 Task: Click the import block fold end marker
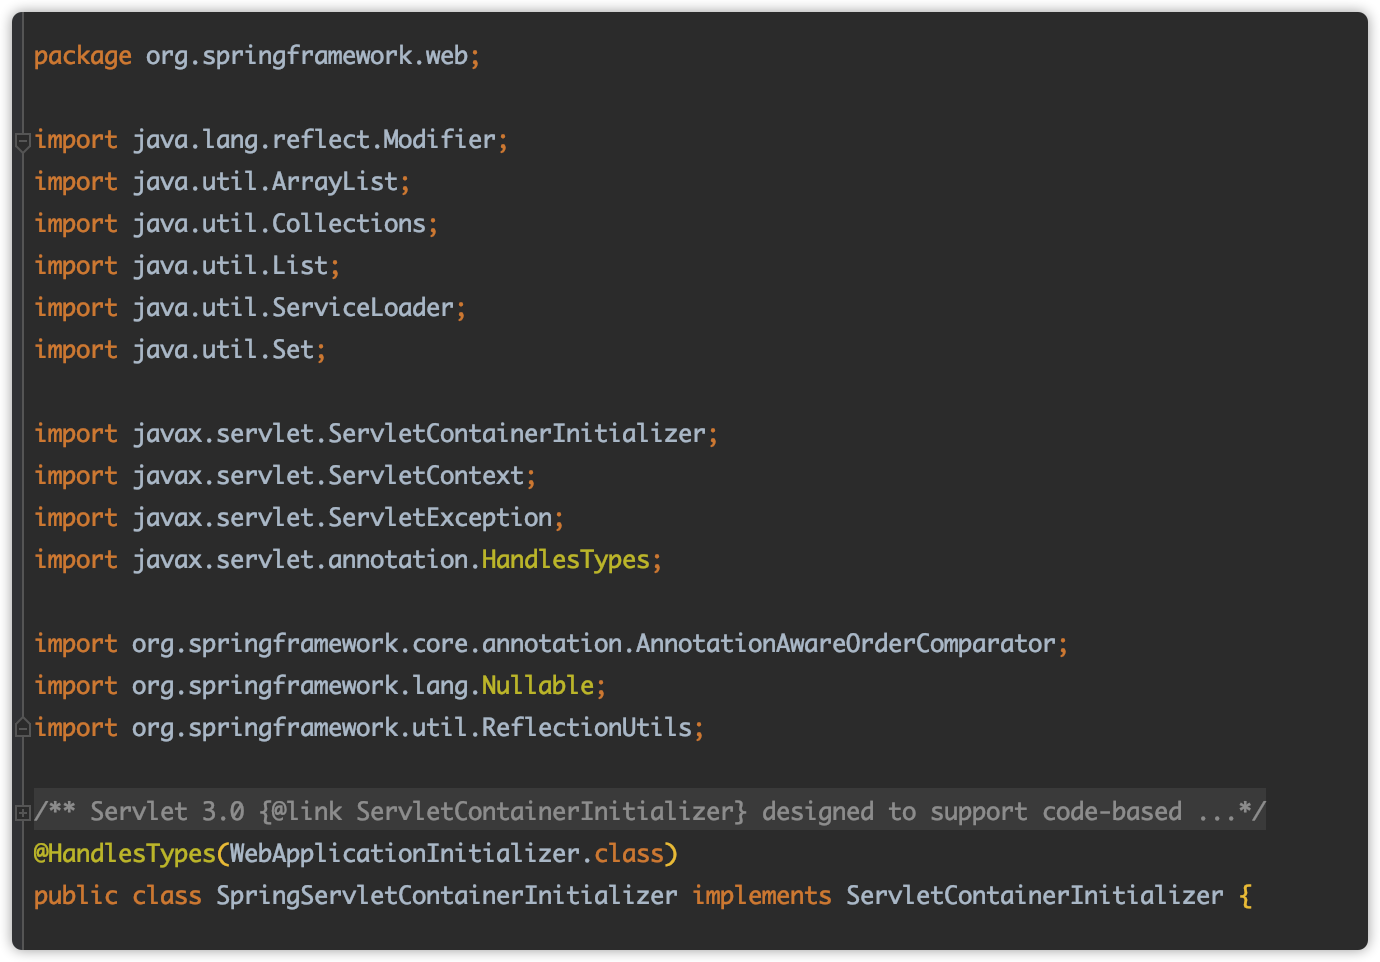22,728
